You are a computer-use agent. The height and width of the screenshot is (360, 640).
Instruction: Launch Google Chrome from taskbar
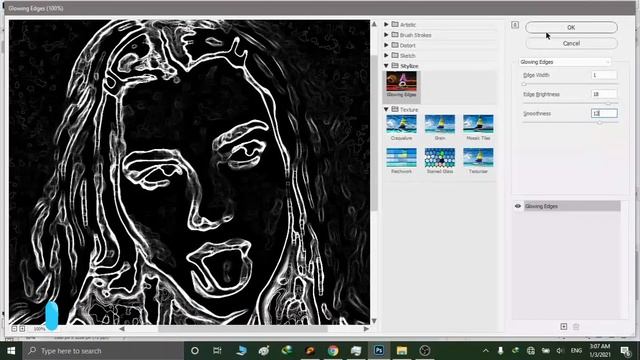[x=333, y=351]
